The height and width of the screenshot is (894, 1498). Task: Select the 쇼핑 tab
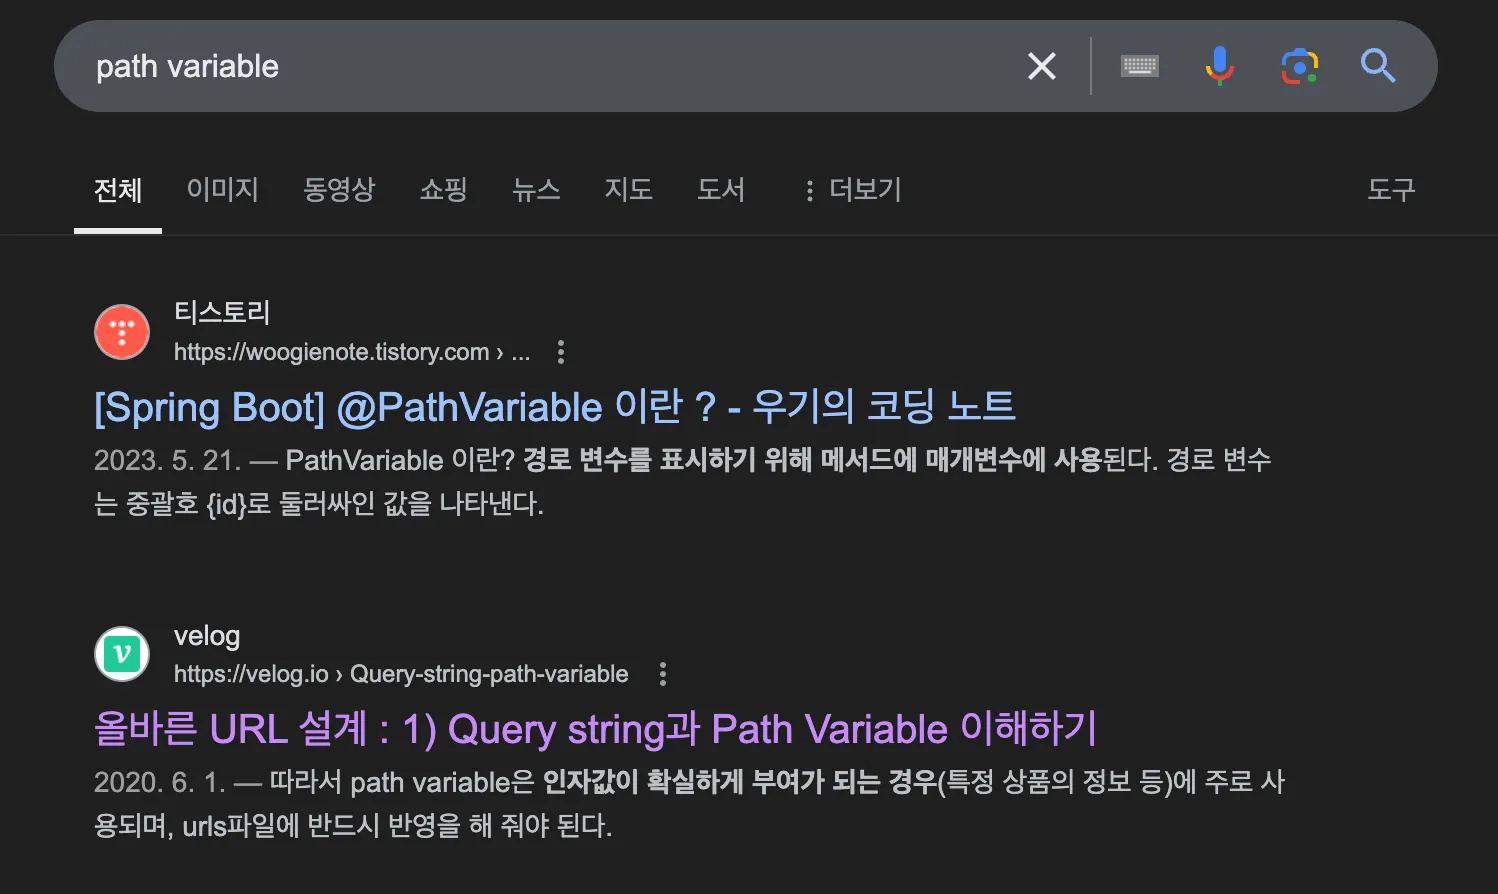point(443,190)
